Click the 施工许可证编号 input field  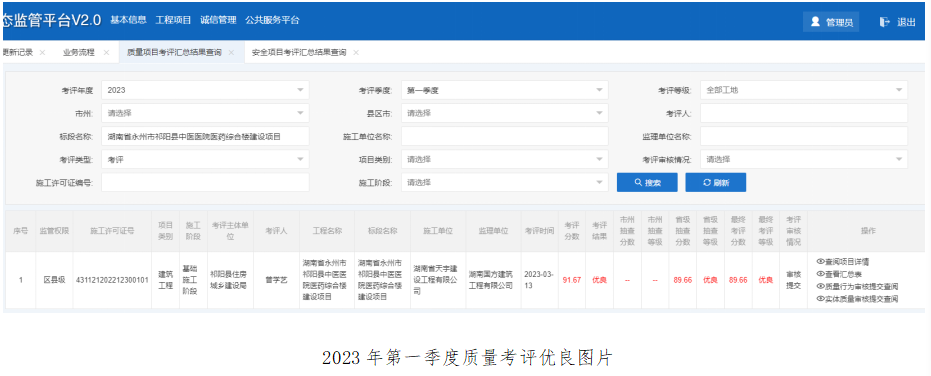pyautogui.click(x=205, y=182)
